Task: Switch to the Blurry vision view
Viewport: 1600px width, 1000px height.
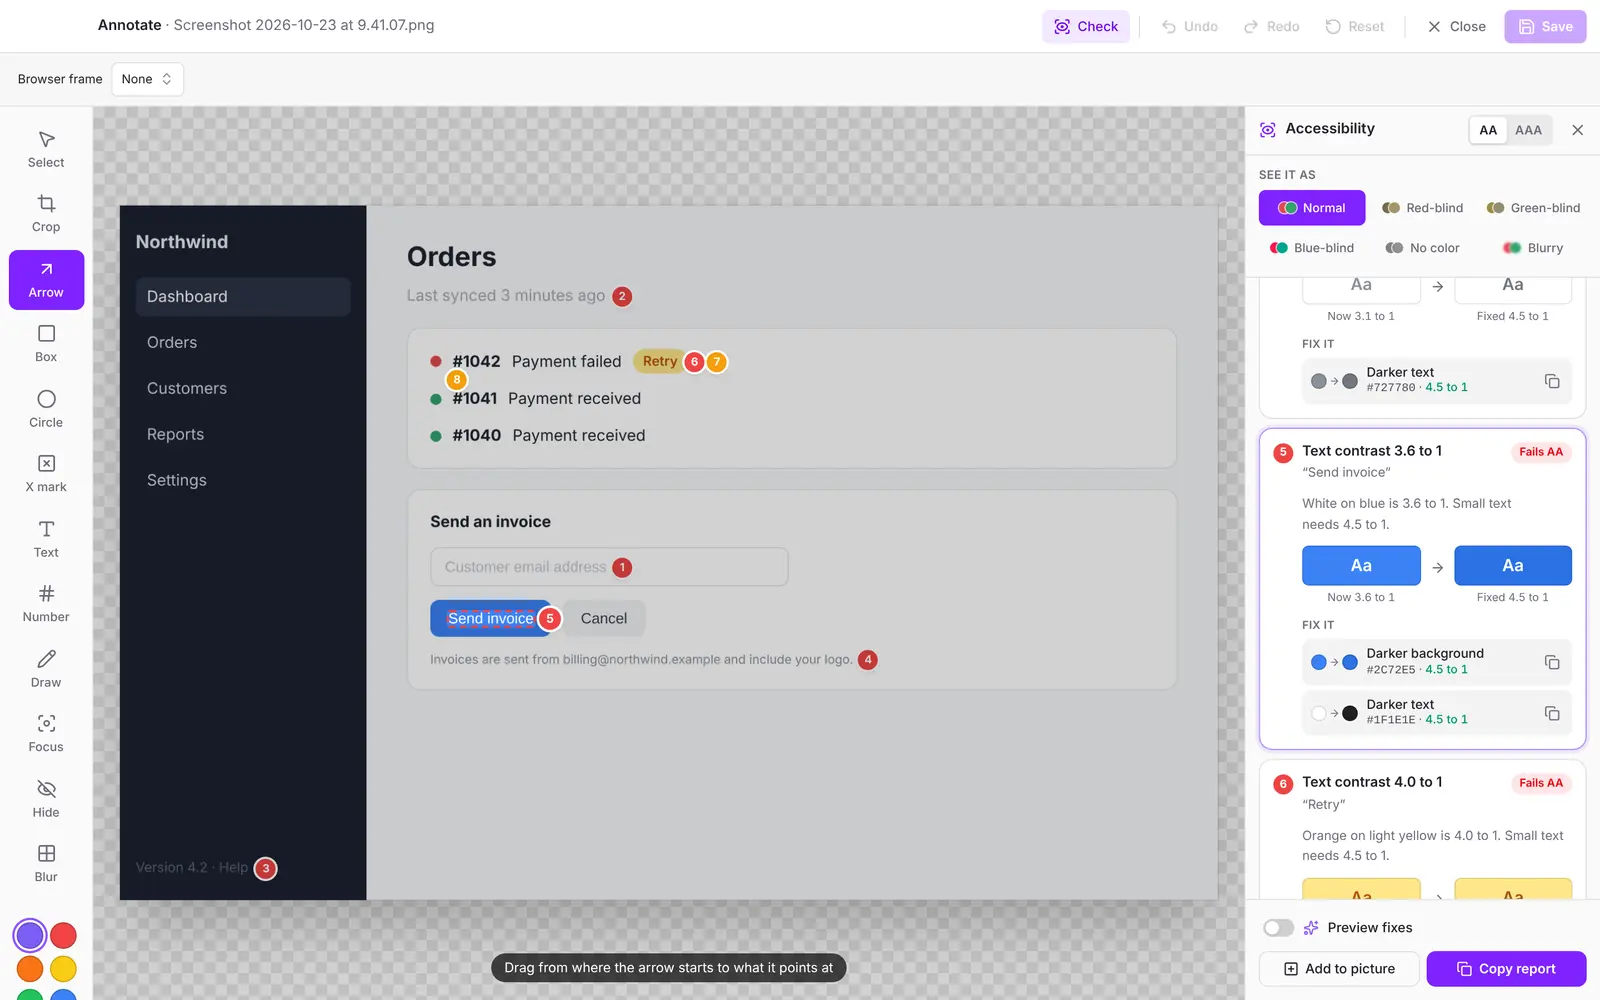Action: click(1533, 248)
